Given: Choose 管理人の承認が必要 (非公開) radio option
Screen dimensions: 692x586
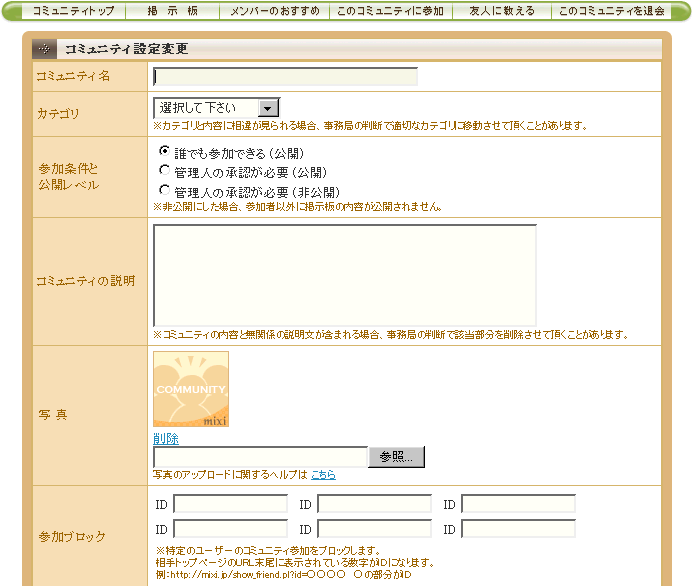Looking at the screenshot, I should 165,190.
